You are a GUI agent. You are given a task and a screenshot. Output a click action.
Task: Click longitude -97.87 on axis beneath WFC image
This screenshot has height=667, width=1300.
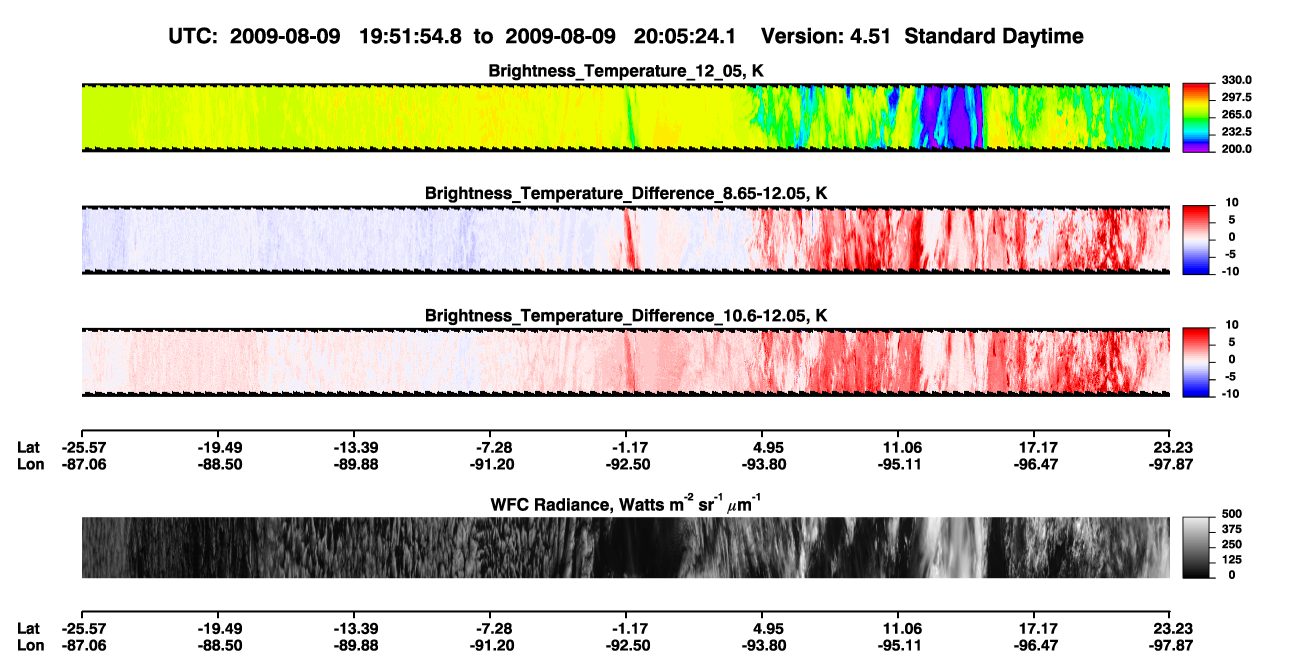(x=1170, y=644)
